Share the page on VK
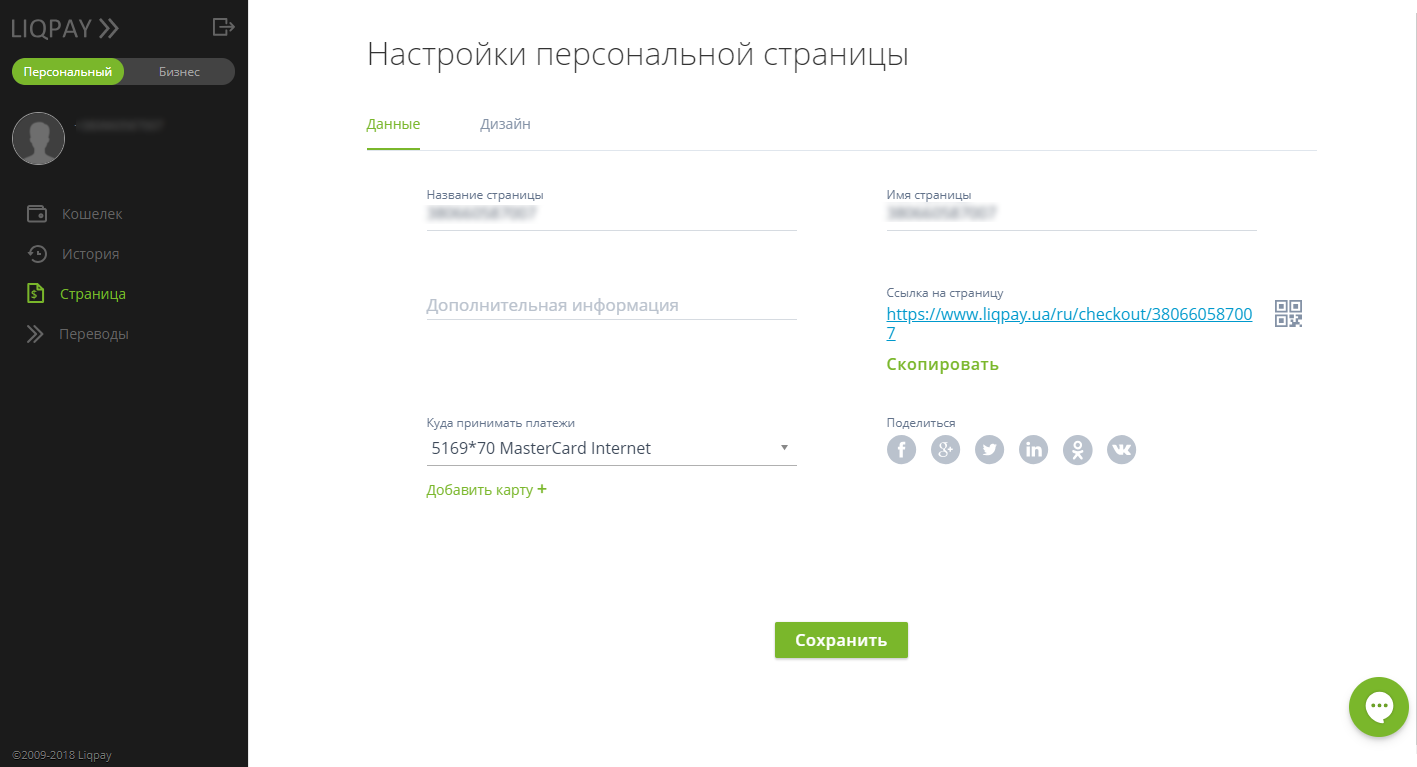Screen dimensions: 1417x767 [1121, 449]
